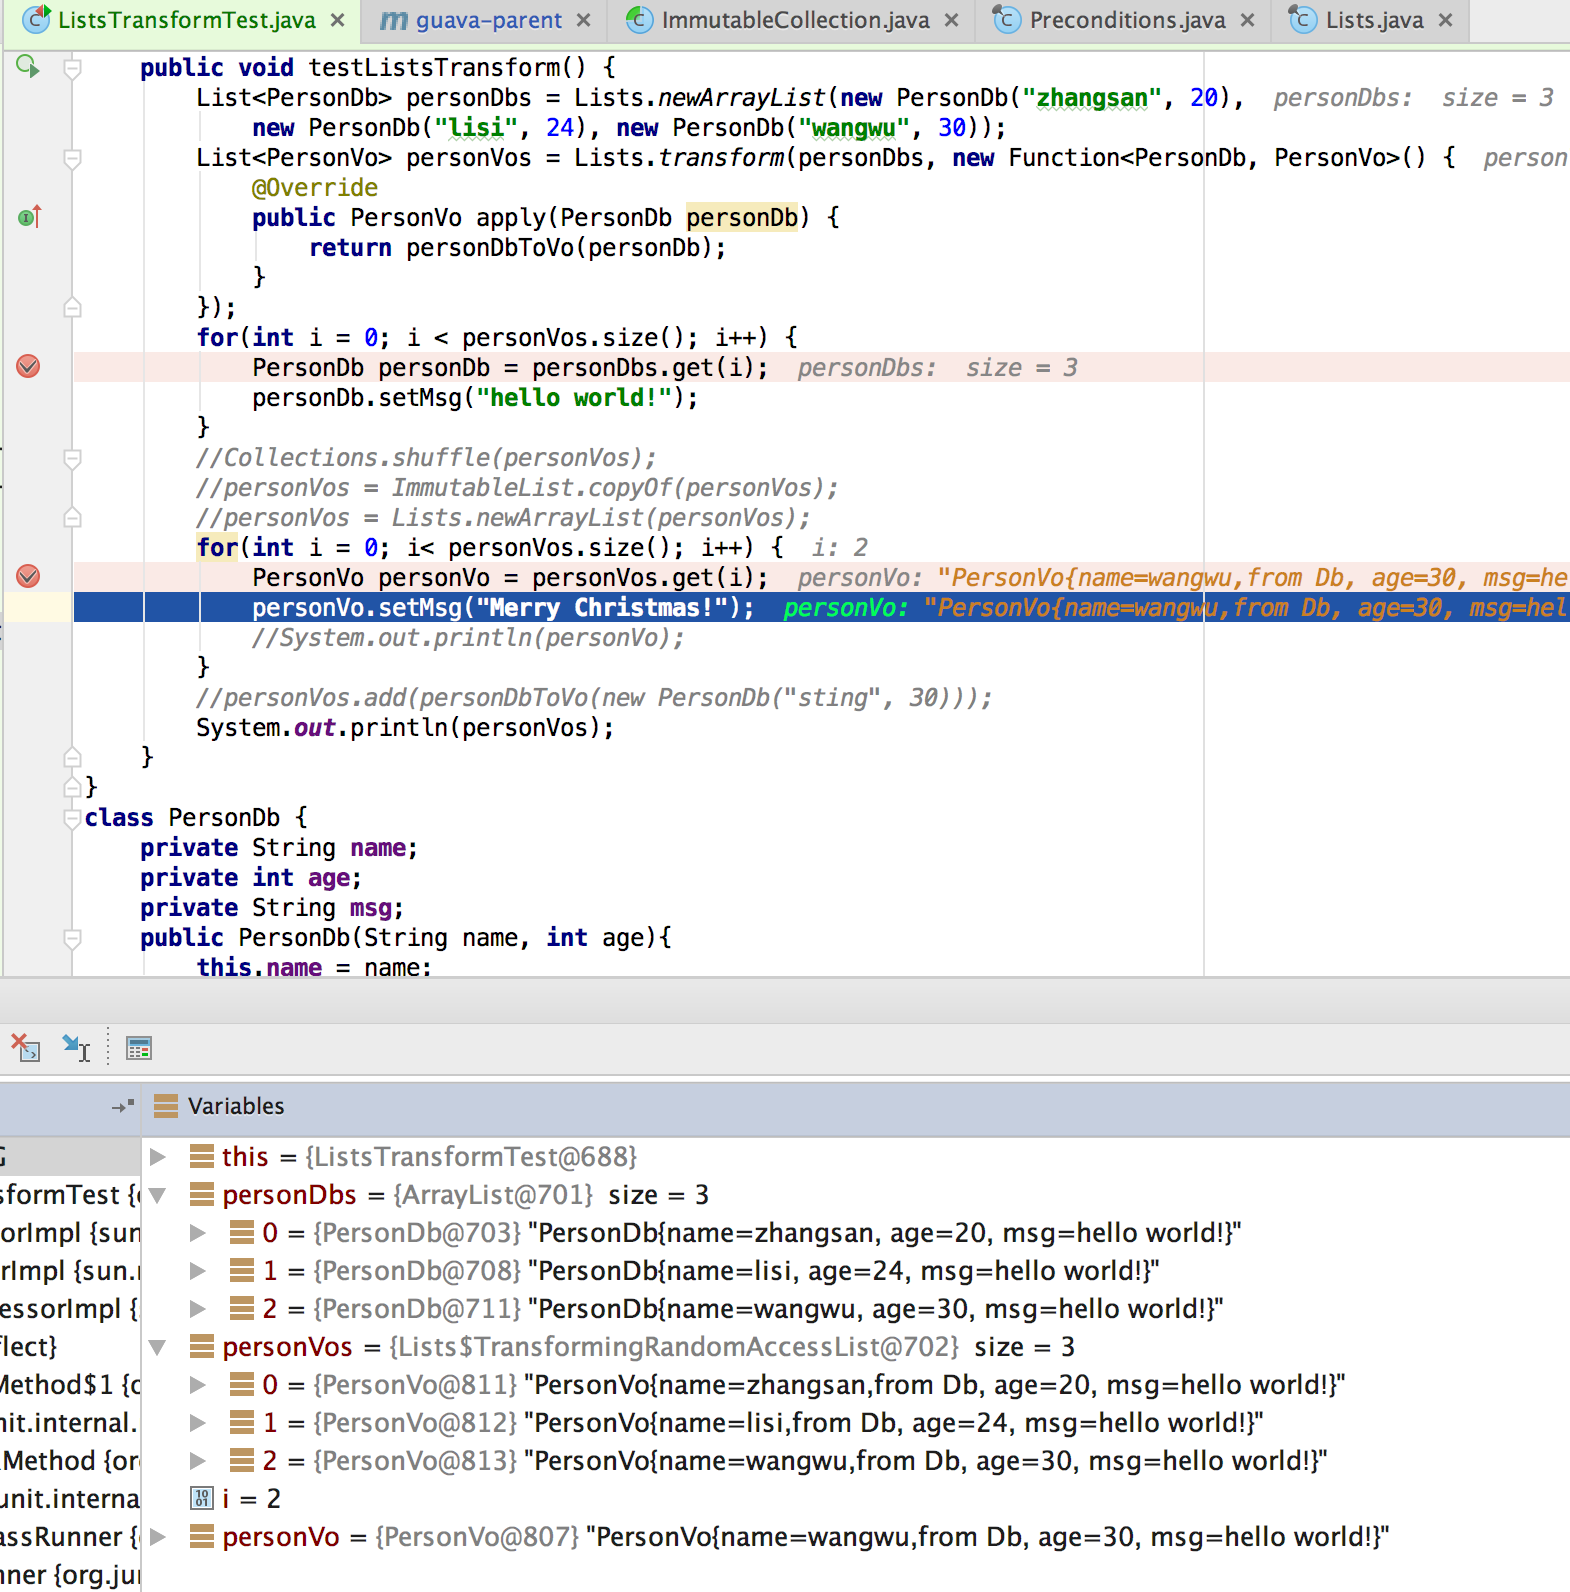Expand personDbs element 0 zhangsan
The height and width of the screenshot is (1592, 1570).
click(x=198, y=1233)
